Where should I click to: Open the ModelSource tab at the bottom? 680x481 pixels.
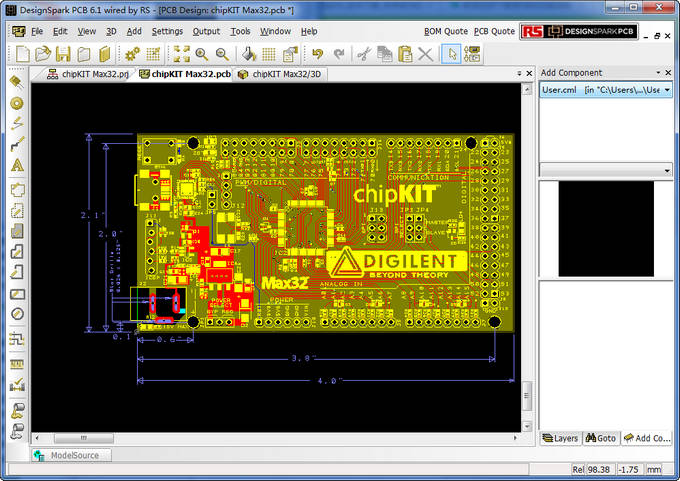(71, 455)
